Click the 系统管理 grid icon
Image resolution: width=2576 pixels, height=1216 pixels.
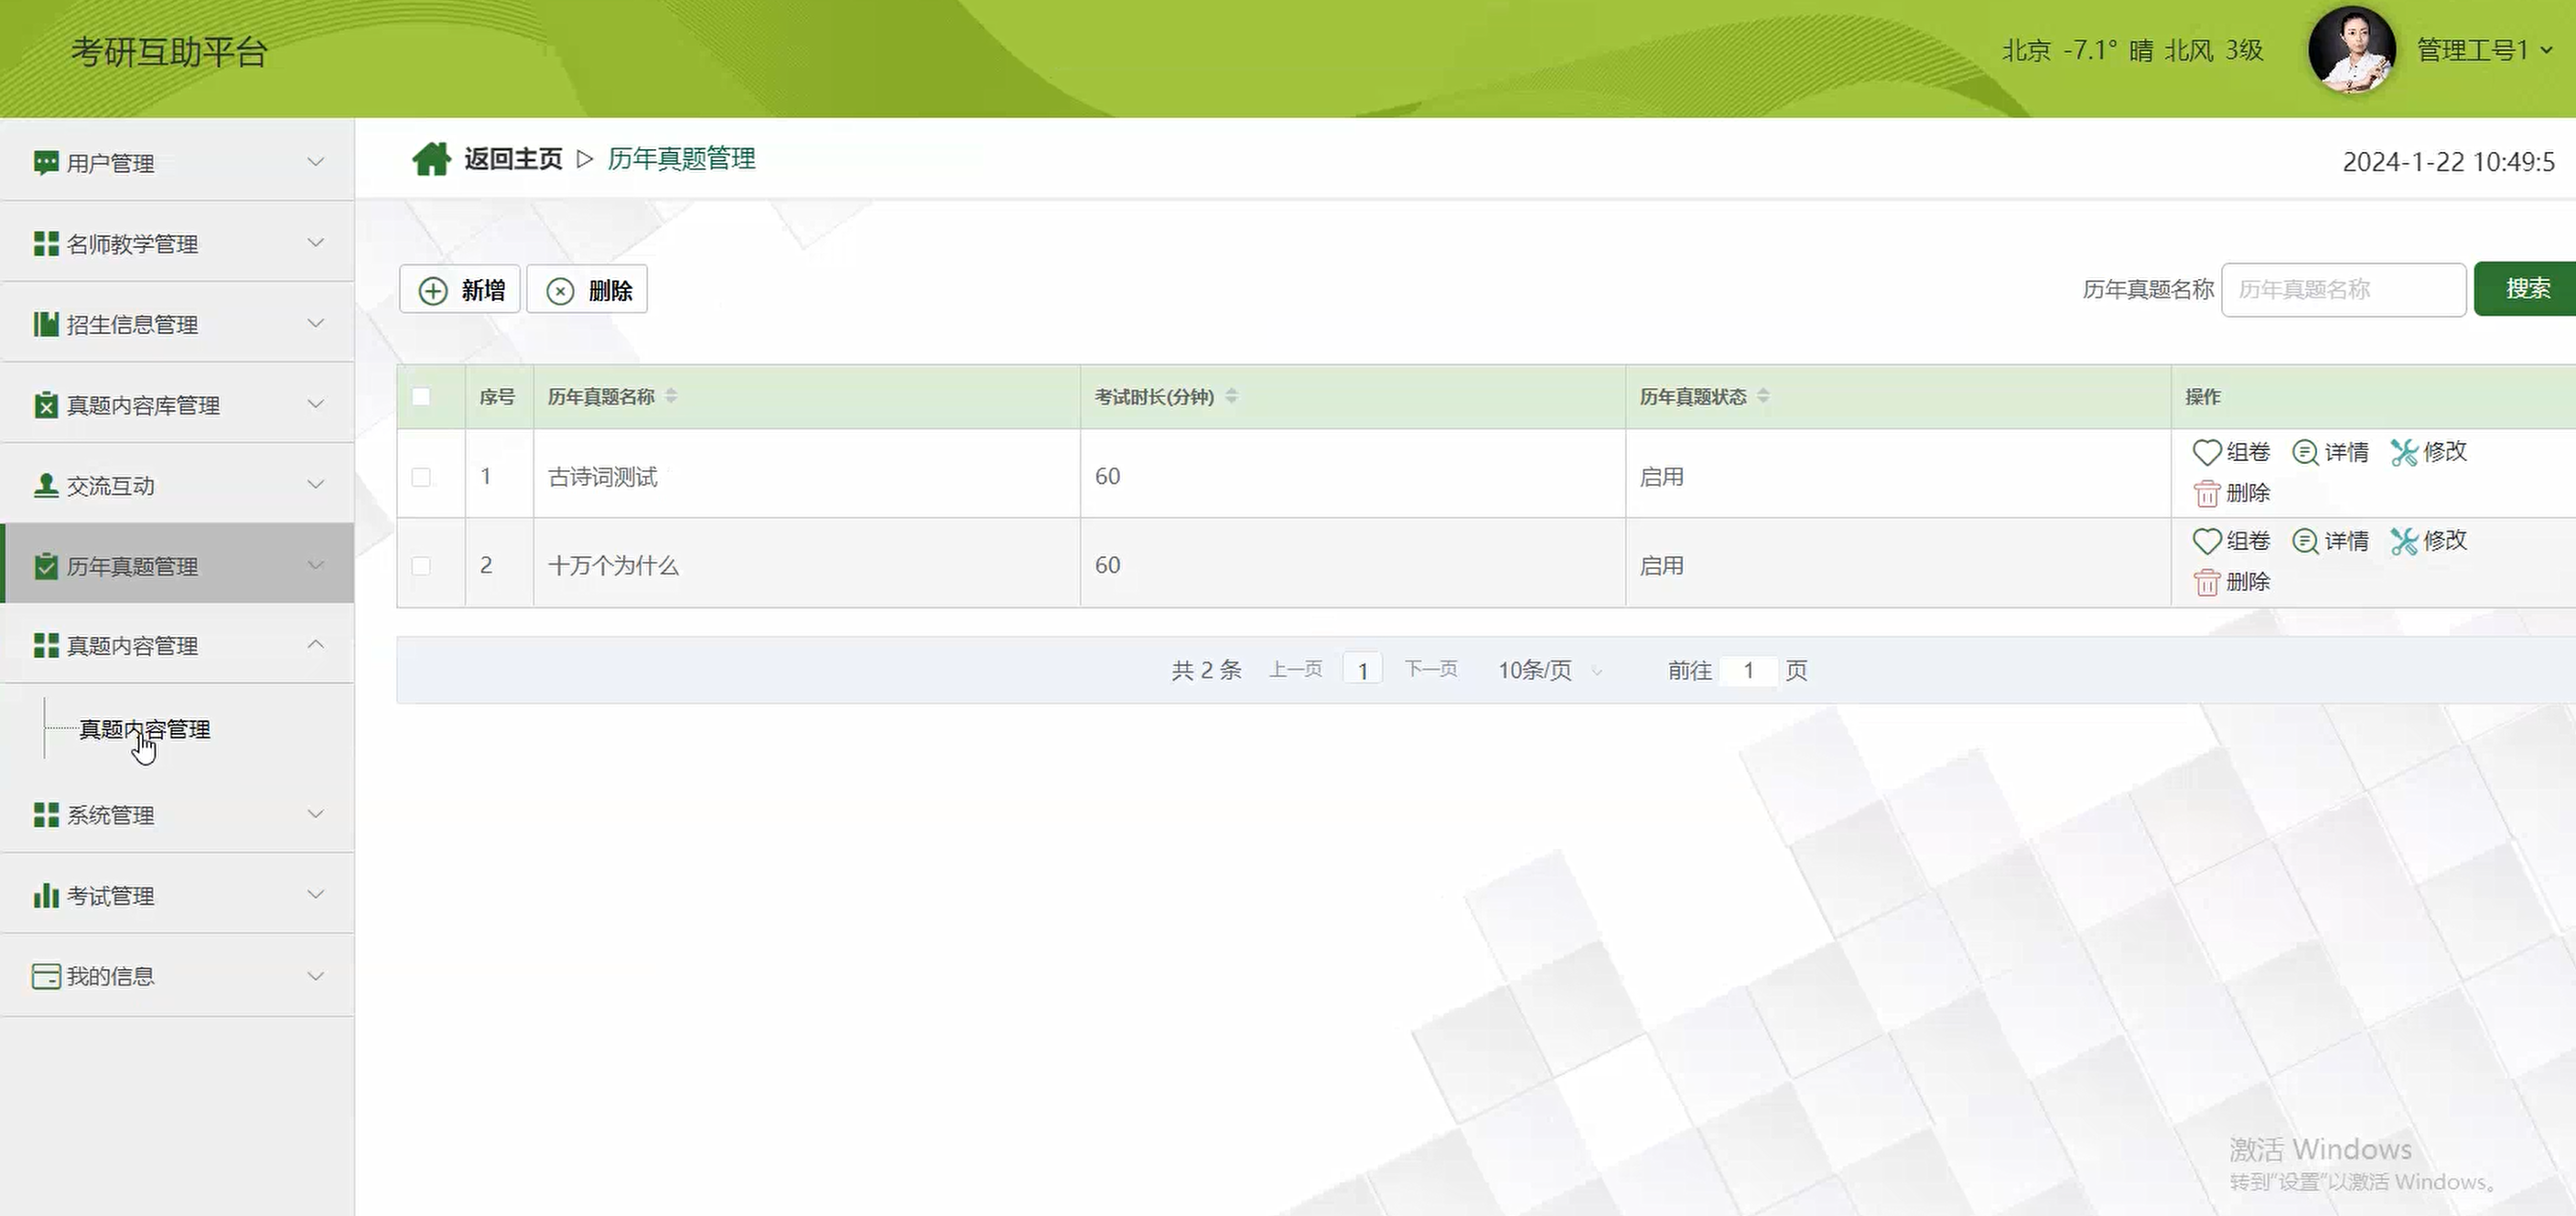click(46, 815)
